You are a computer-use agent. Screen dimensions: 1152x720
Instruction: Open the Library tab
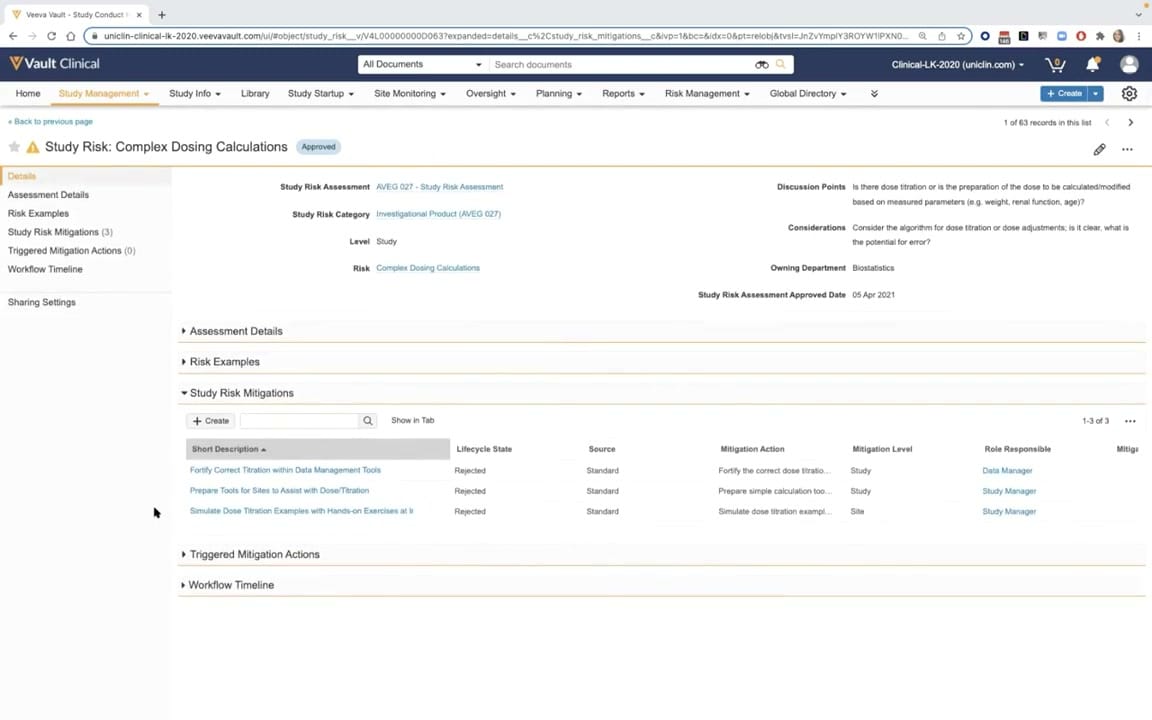[255, 94]
